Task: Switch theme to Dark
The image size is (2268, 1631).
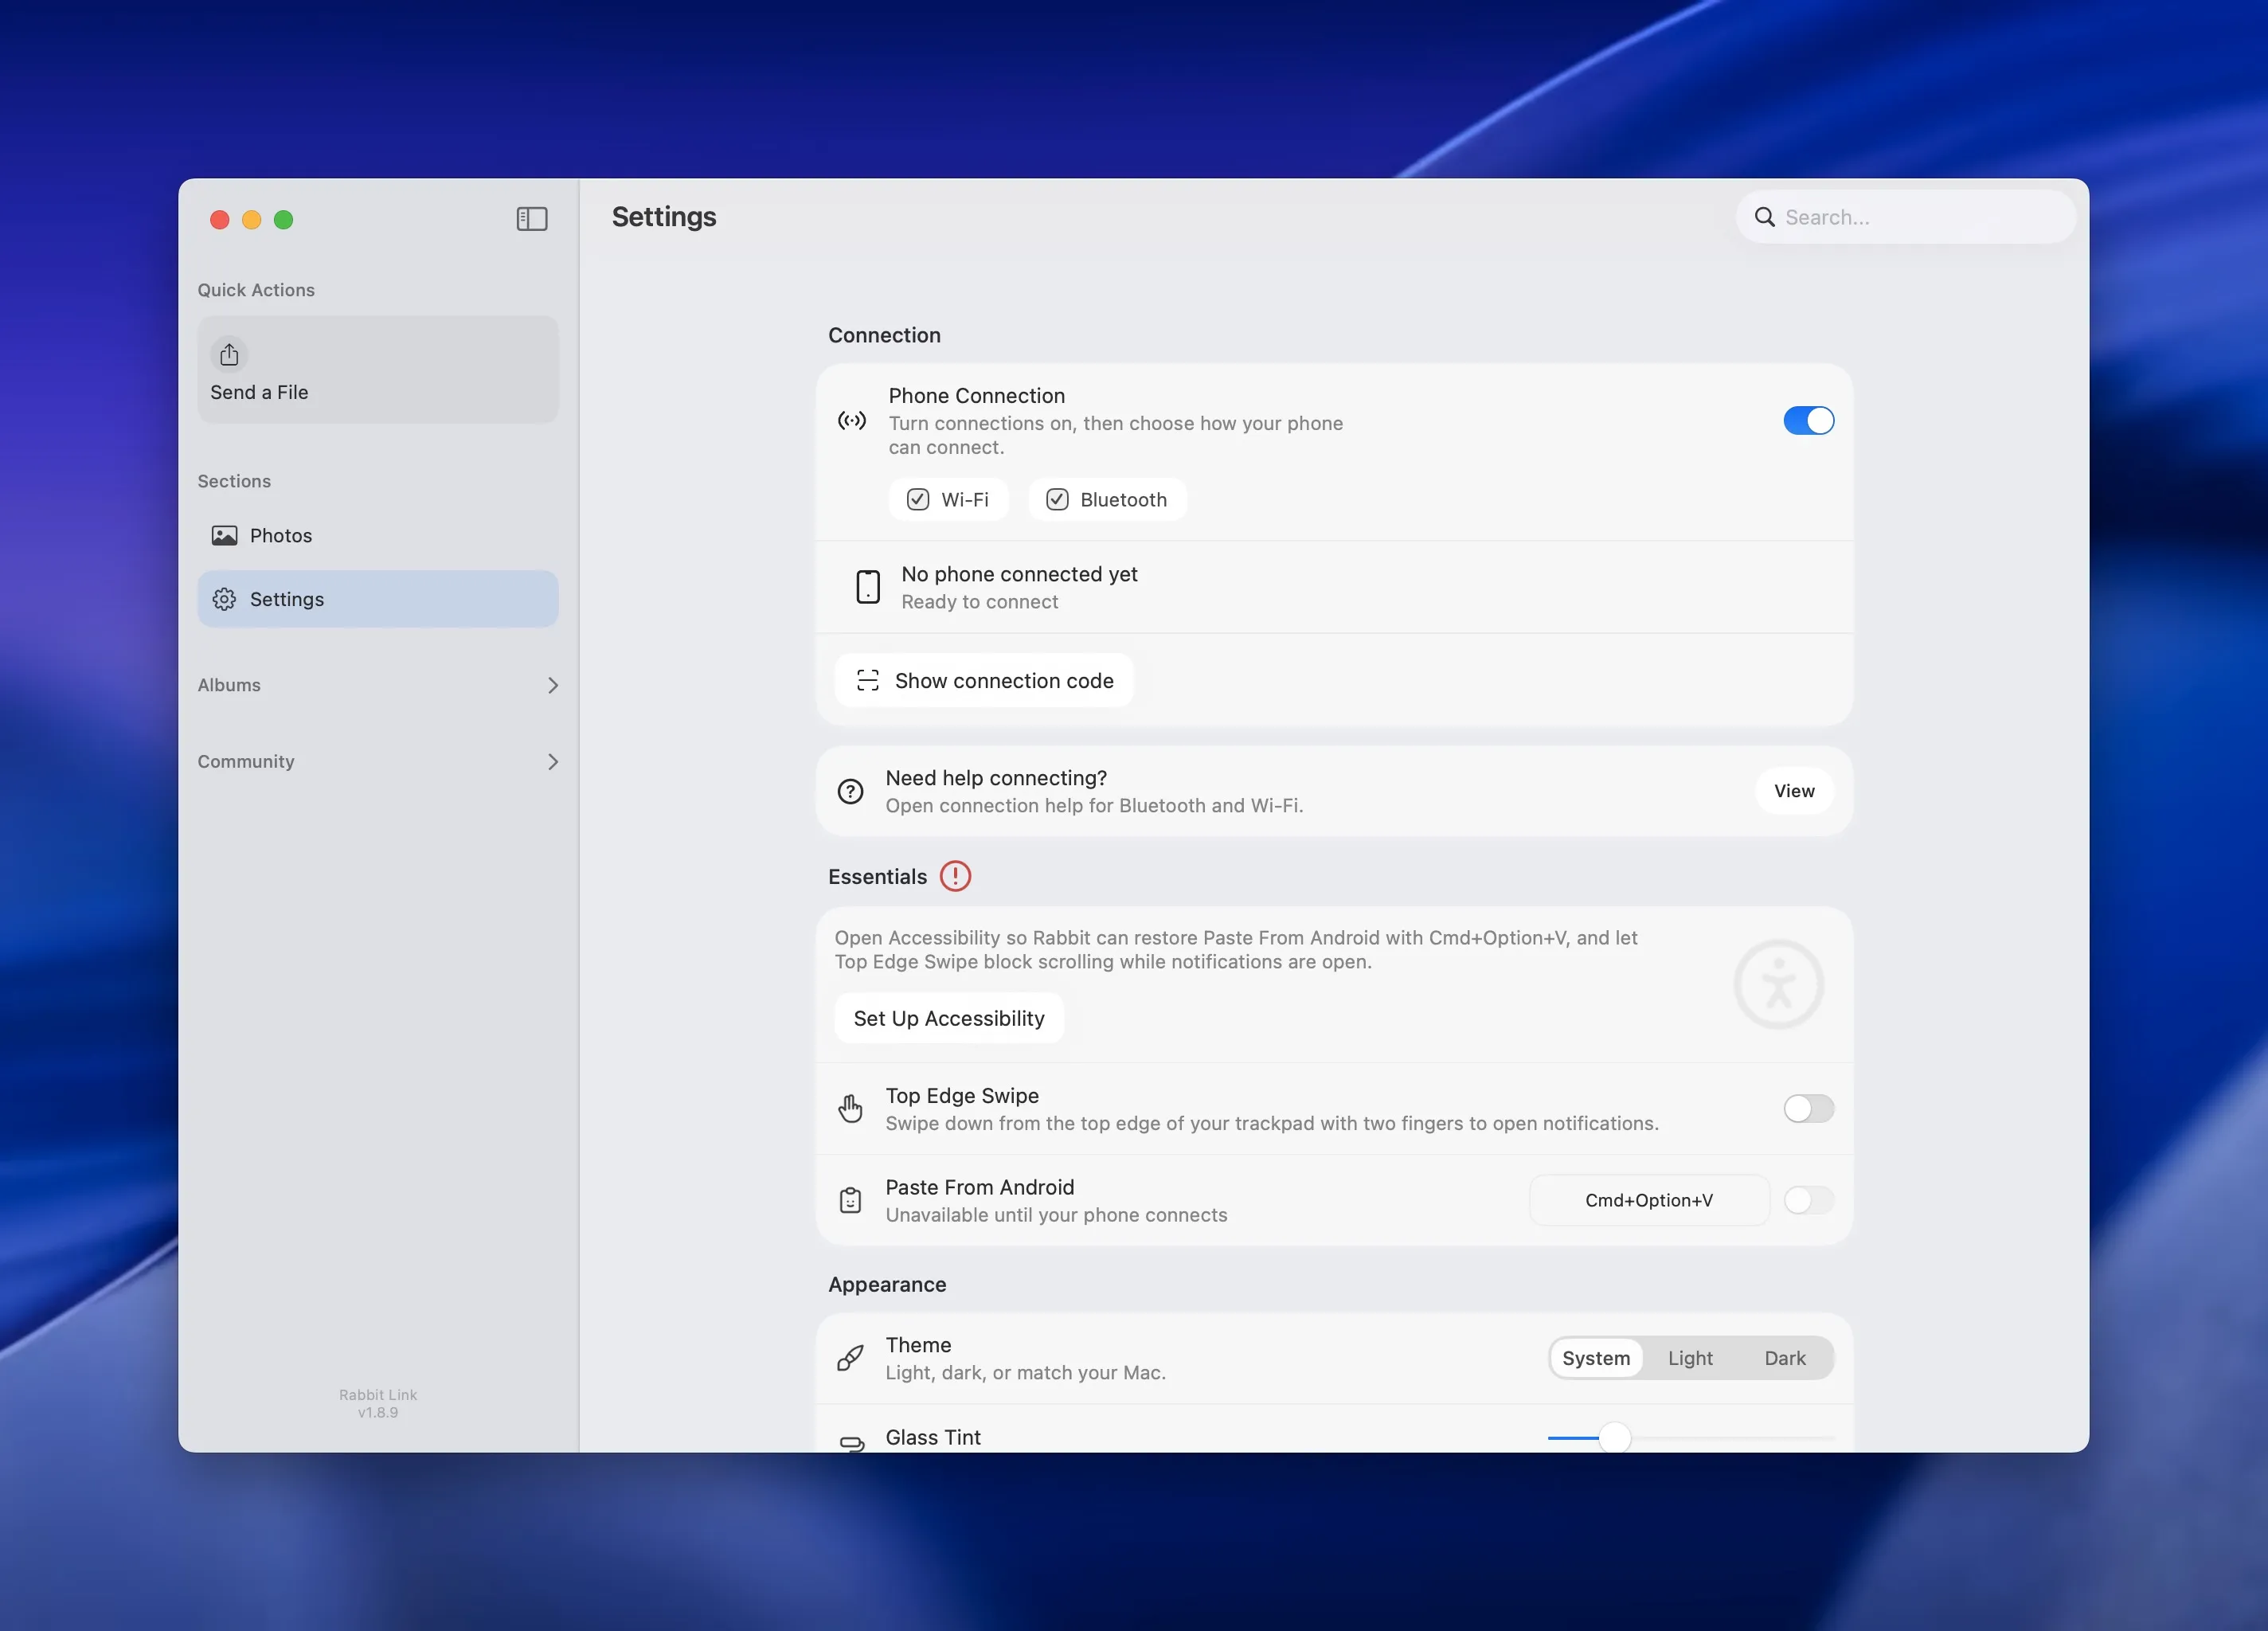Action: point(1785,1358)
